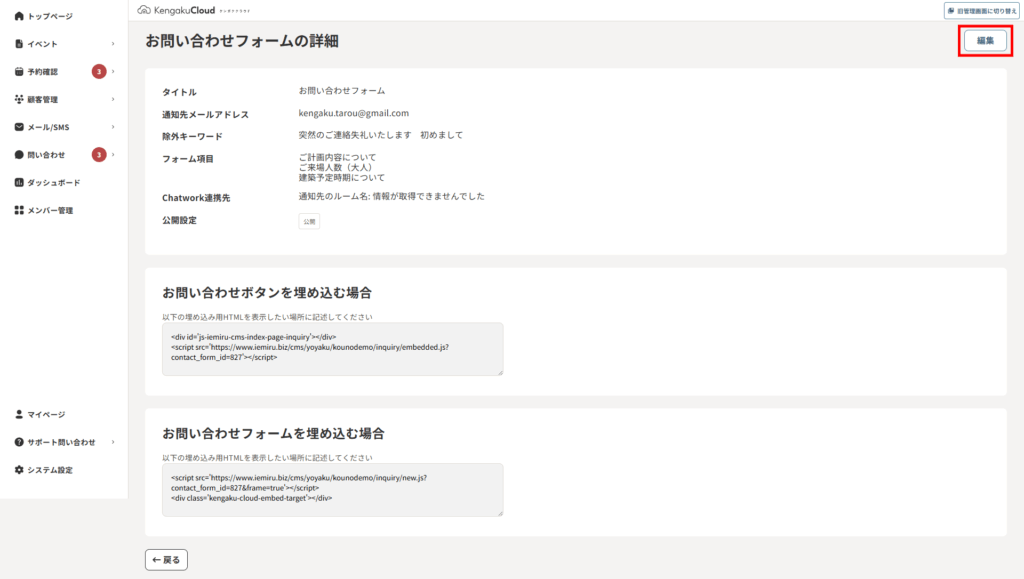This screenshot has height=579, width=1024.
Task: Switch to the old admin screen button
Action: 982,10
